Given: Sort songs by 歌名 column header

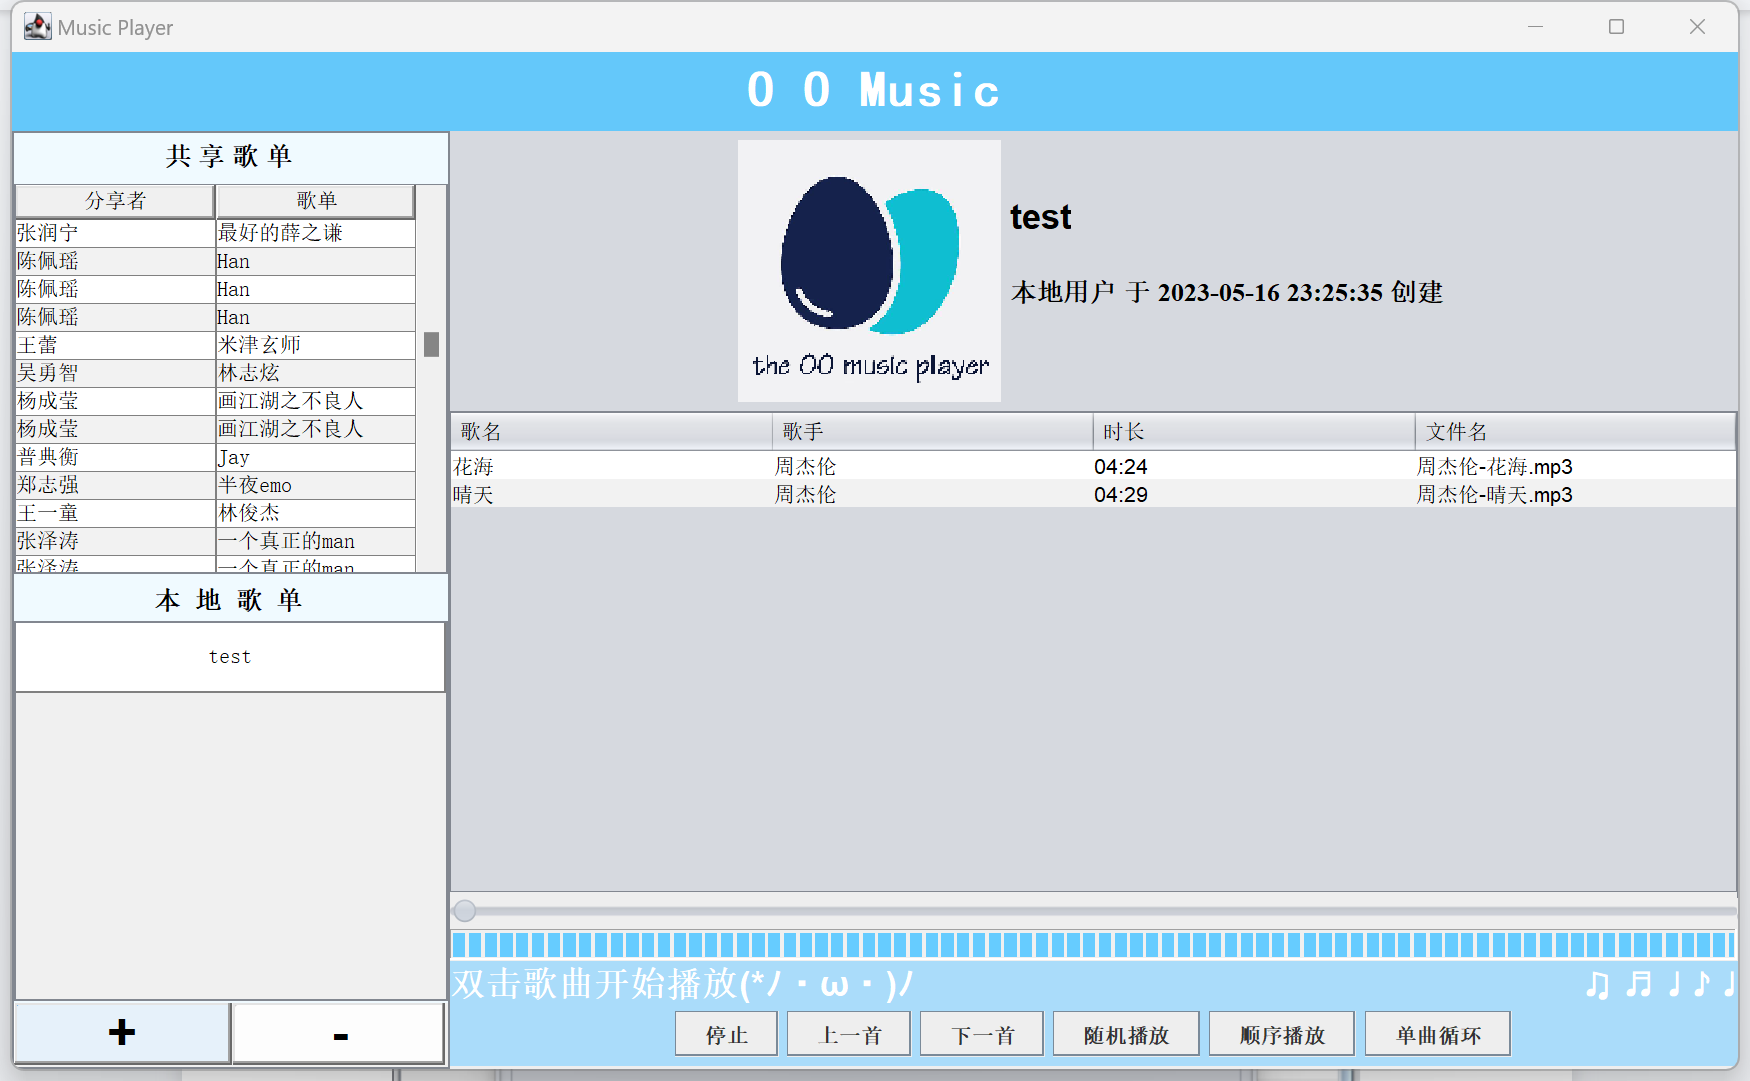Looking at the screenshot, I should (x=611, y=432).
